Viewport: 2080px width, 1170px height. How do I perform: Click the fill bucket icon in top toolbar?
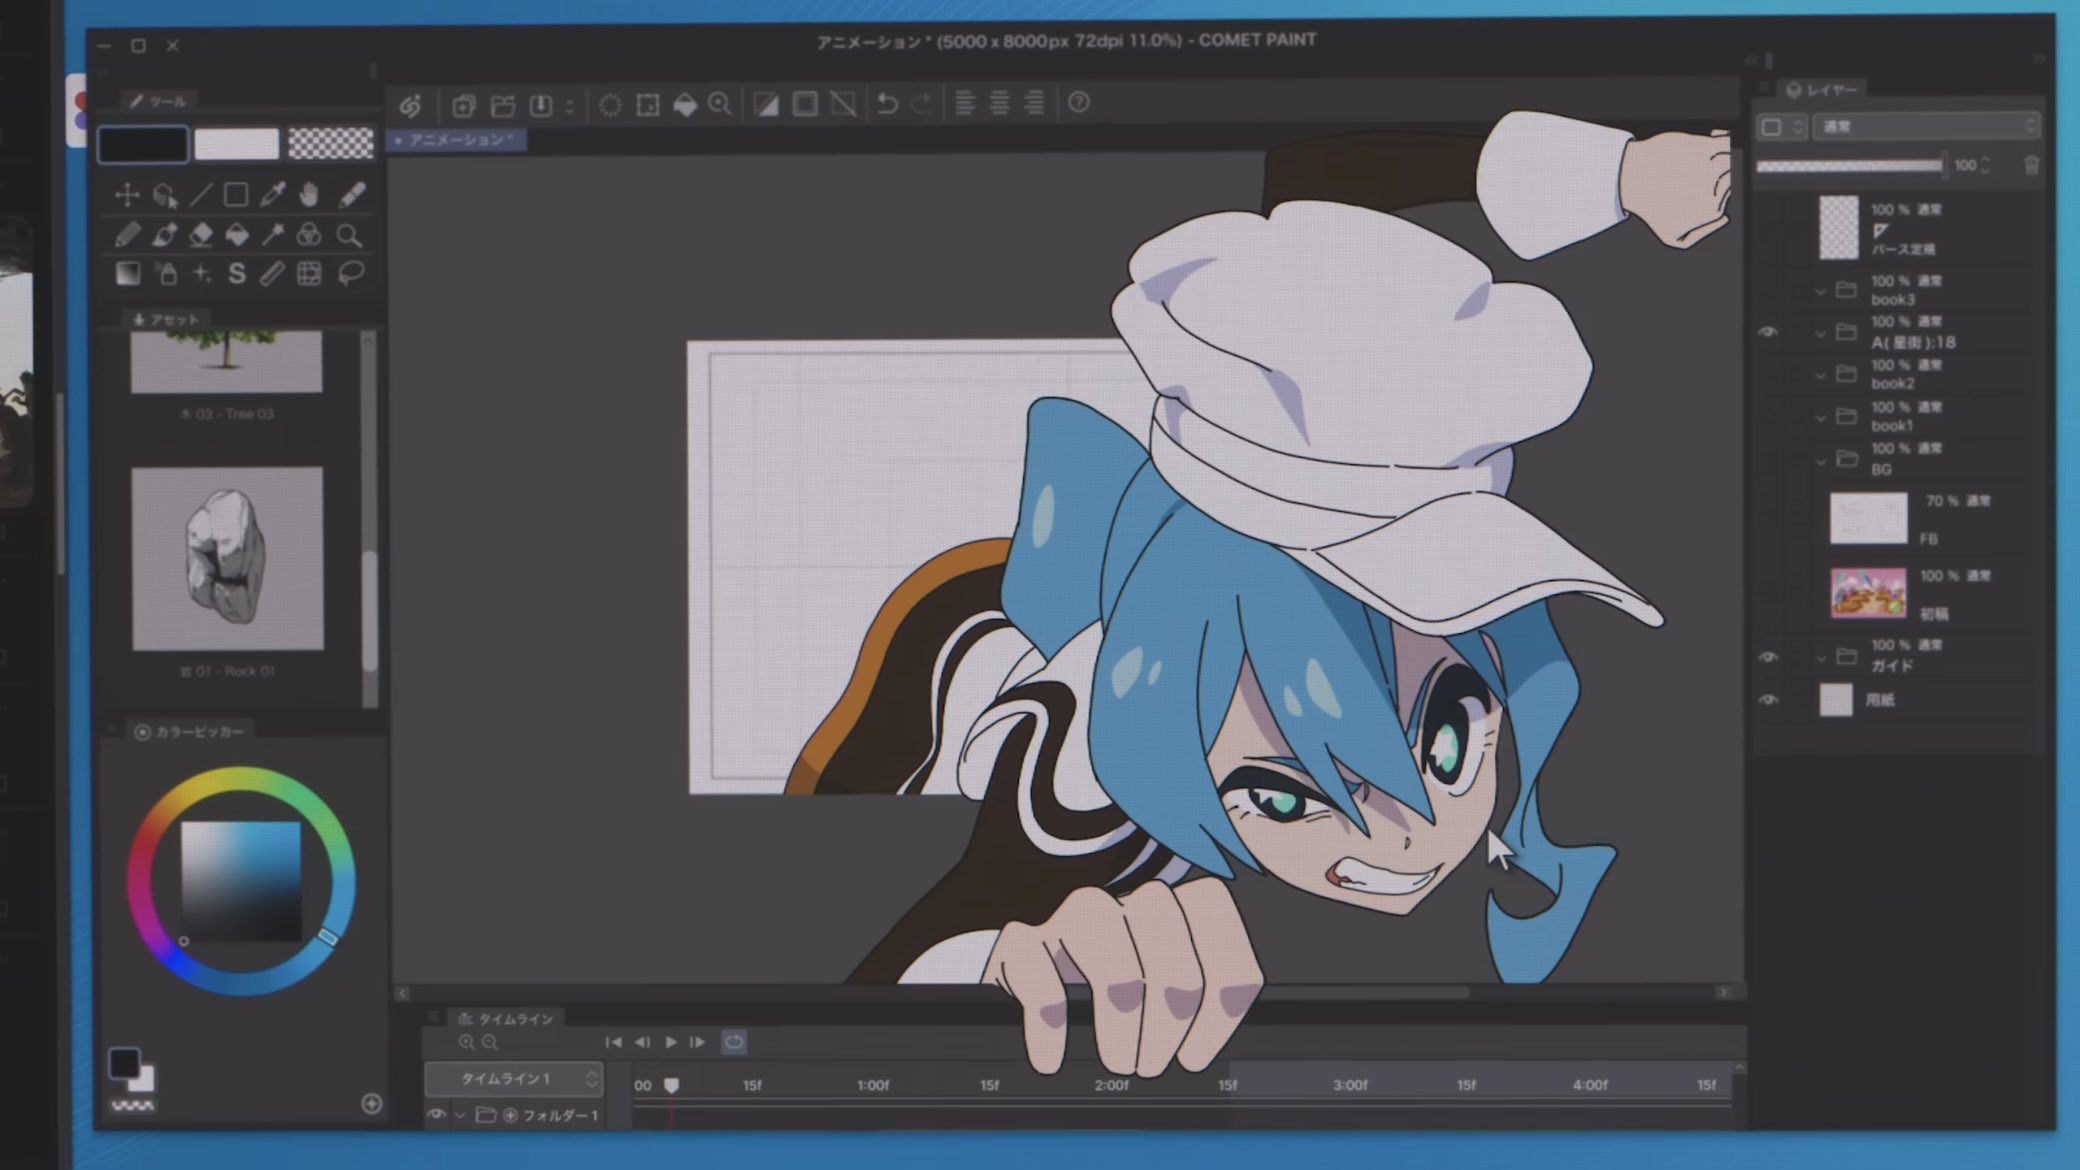[685, 104]
